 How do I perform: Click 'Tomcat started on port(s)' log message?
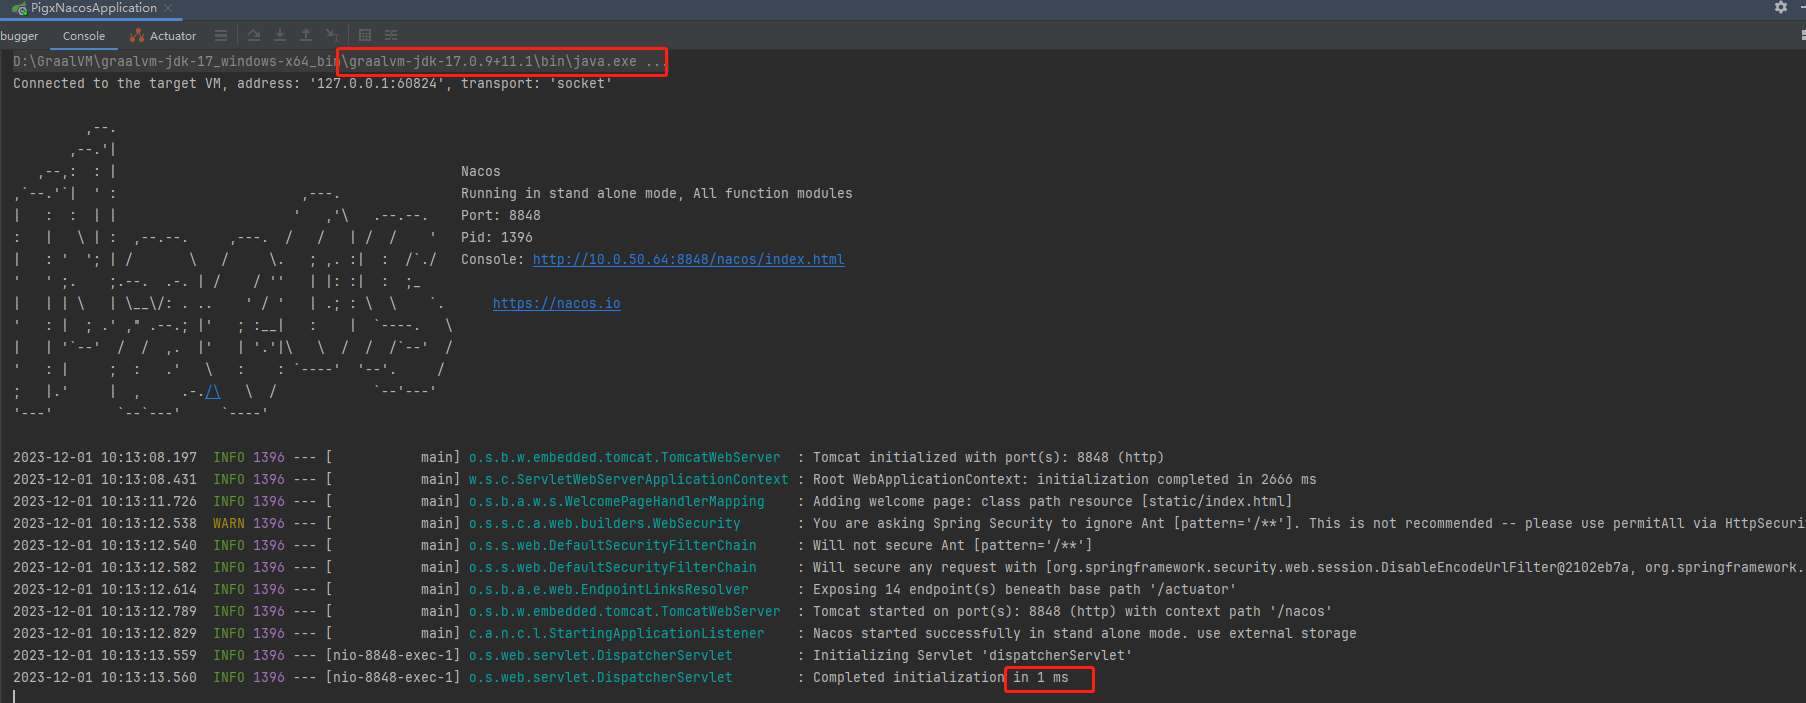[1072, 612]
